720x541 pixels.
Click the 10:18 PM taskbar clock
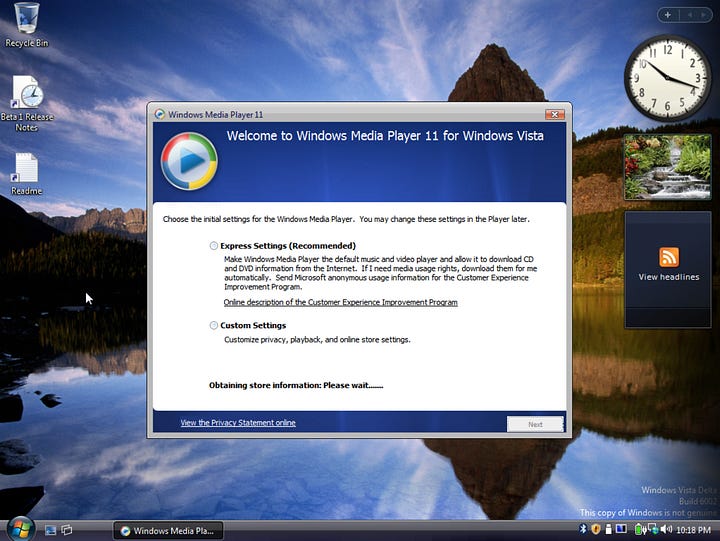(693, 530)
